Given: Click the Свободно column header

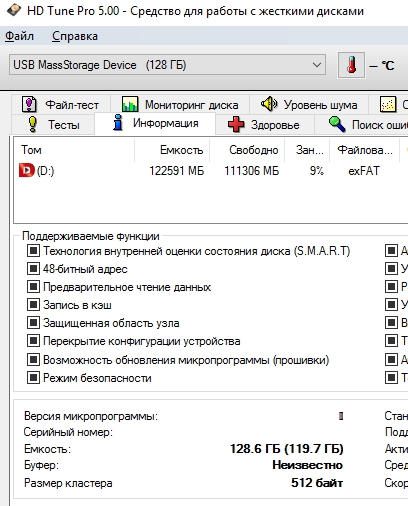Looking at the screenshot, I should [247, 150].
